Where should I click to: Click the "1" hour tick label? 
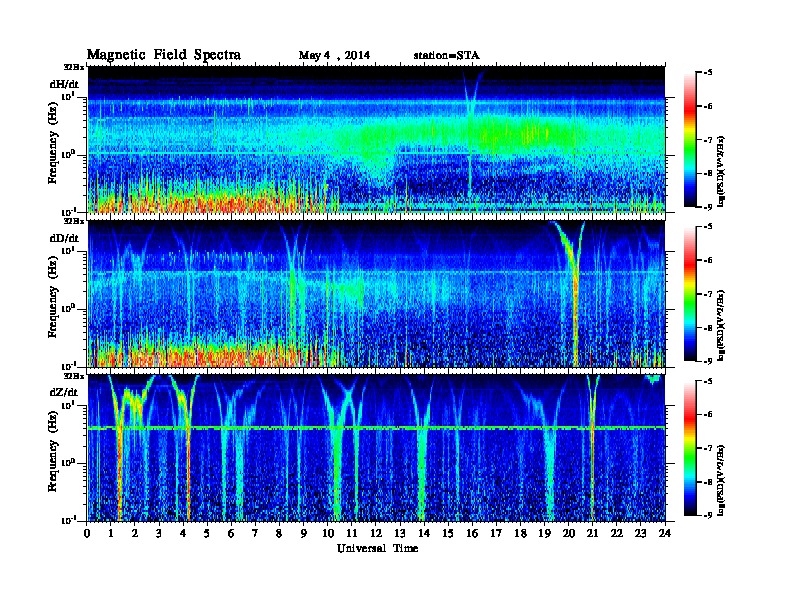click(x=111, y=534)
